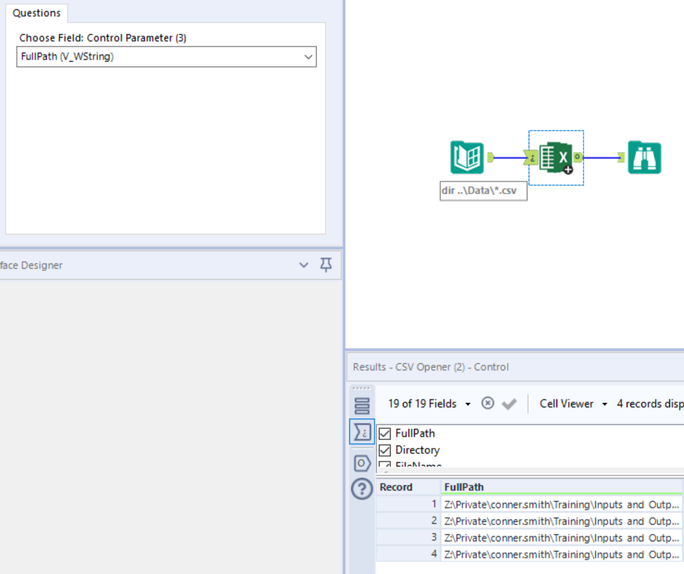Click record number 1 row header
The image size is (684, 574).
click(409, 505)
